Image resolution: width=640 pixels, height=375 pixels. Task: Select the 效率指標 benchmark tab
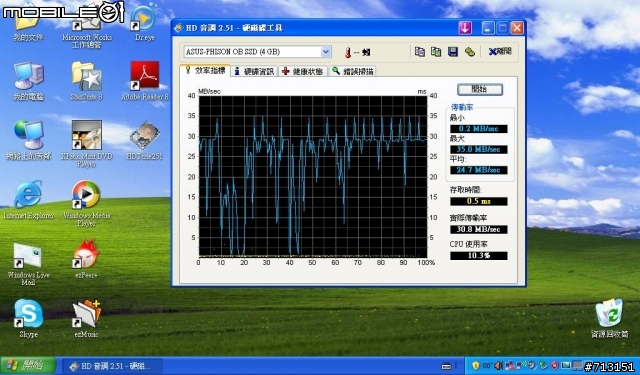point(205,71)
